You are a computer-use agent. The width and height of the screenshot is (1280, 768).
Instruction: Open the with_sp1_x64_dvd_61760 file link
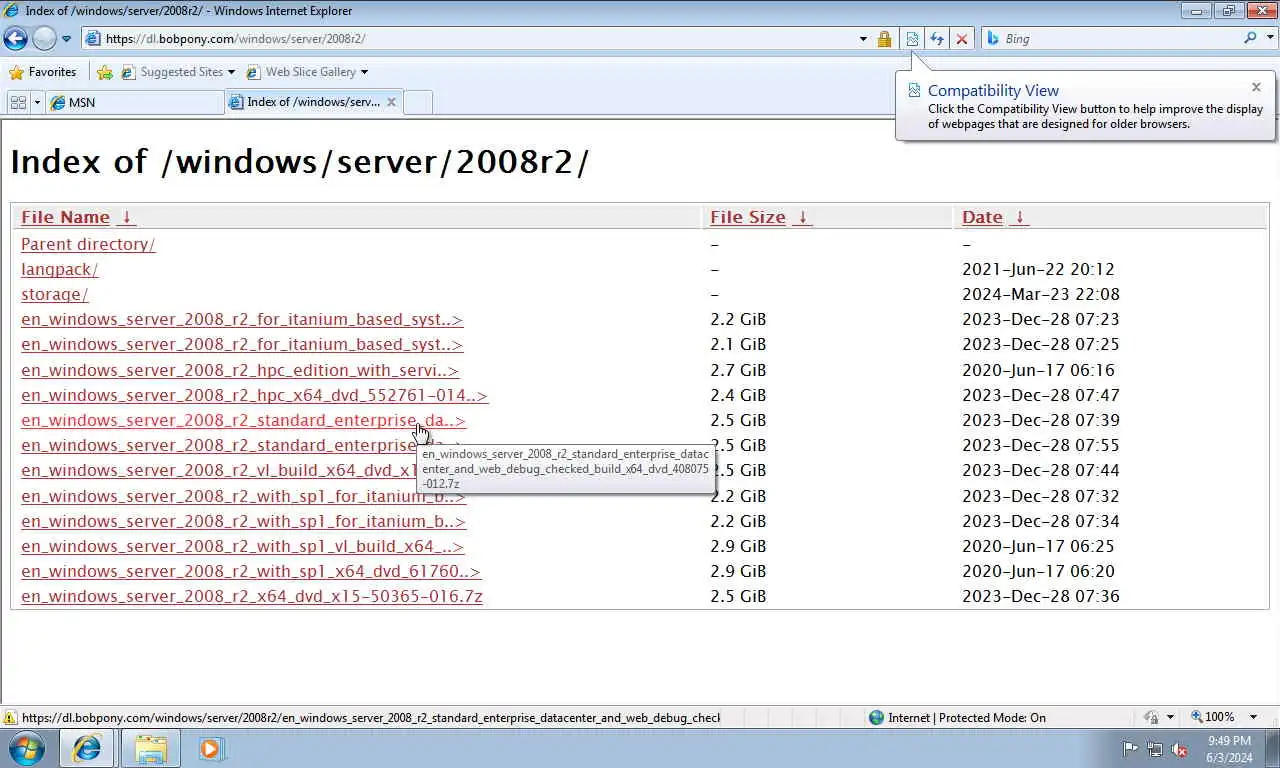pyautogui.click(x=251, y=571)
